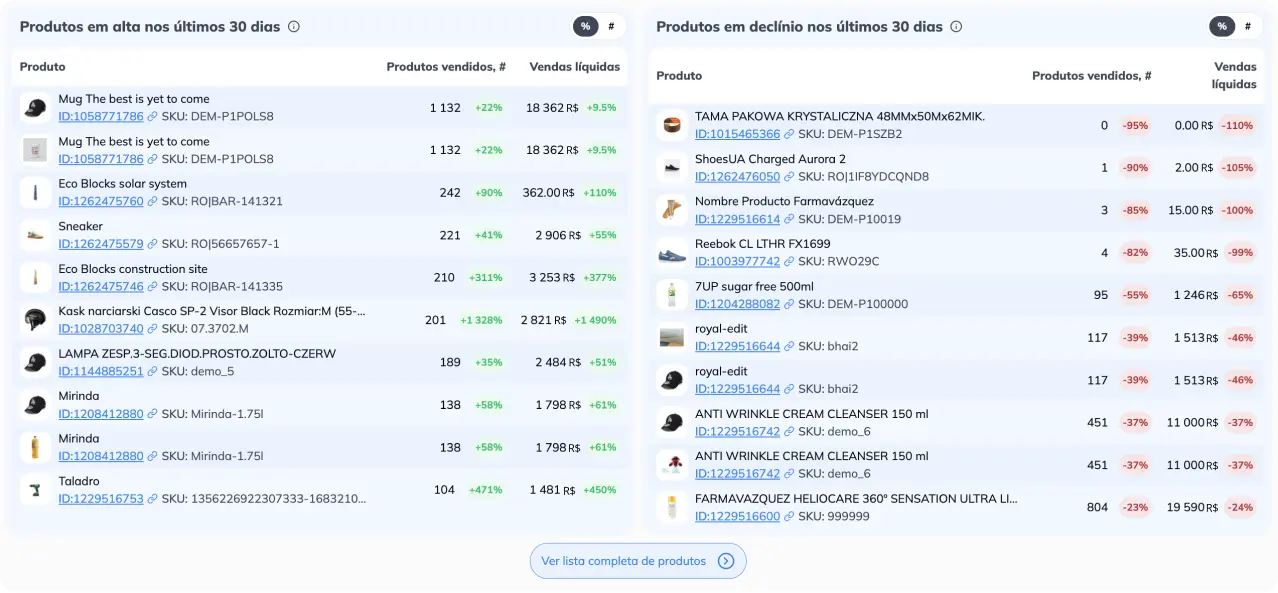Click info icon next to Produtos em alta title
Viewport: 1278px width, 593px height.
click(x=293, y=27)
